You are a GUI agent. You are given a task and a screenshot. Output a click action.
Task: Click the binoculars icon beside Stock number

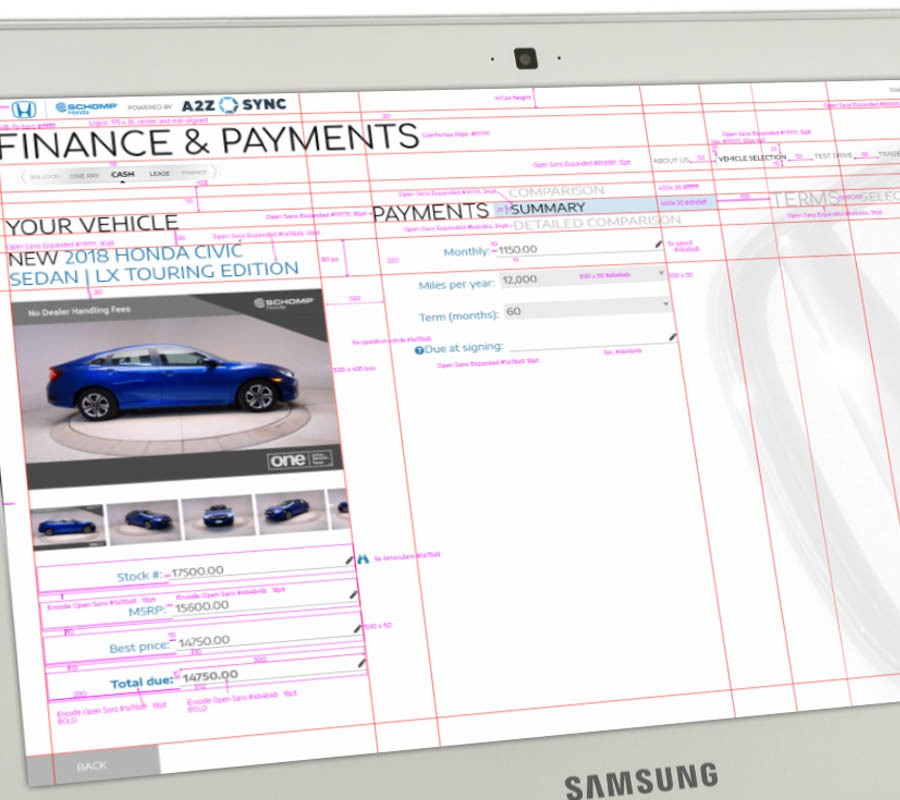tap(362, 558)
